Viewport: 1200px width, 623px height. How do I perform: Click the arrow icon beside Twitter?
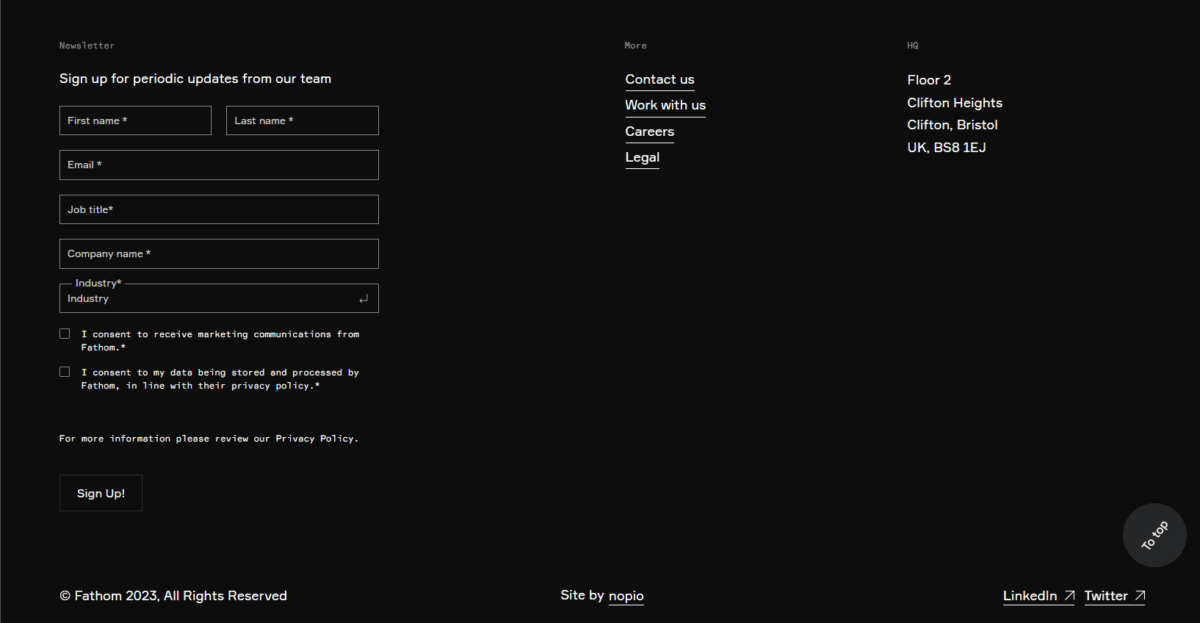pos(1140,596)
